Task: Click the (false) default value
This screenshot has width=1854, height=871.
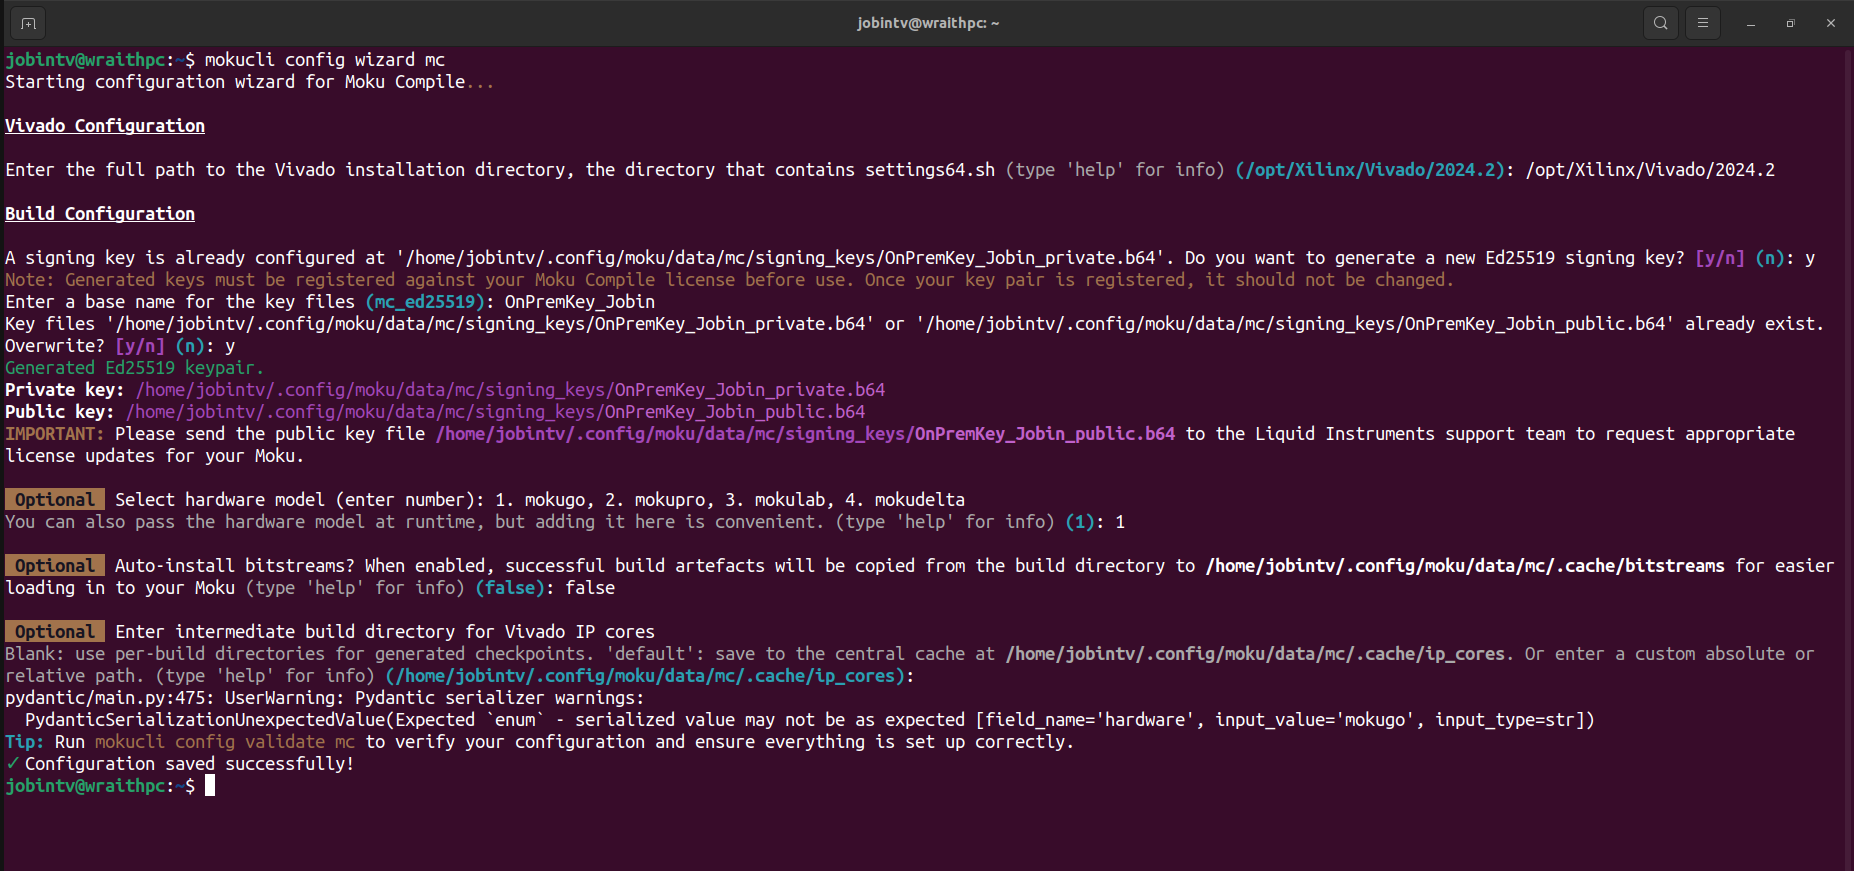Action: click(x=510, y=588)
